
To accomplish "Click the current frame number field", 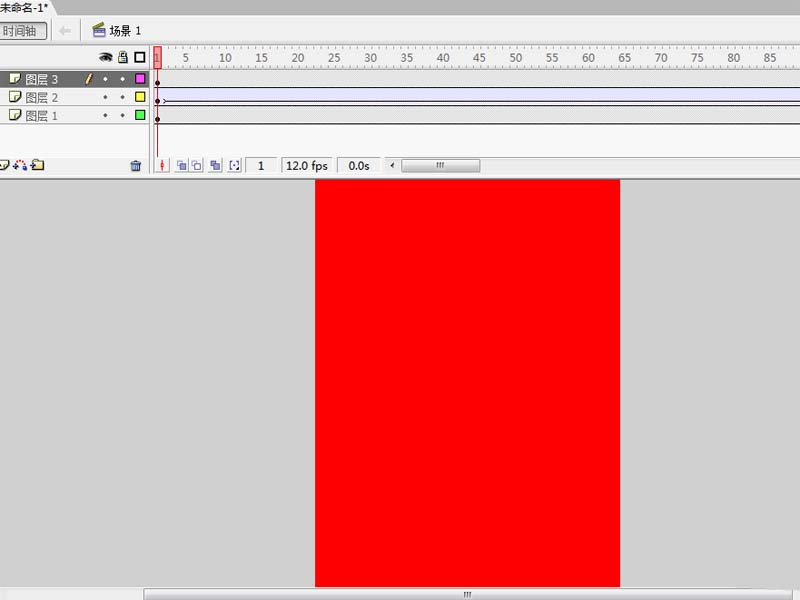I will (x=261, y=165).
